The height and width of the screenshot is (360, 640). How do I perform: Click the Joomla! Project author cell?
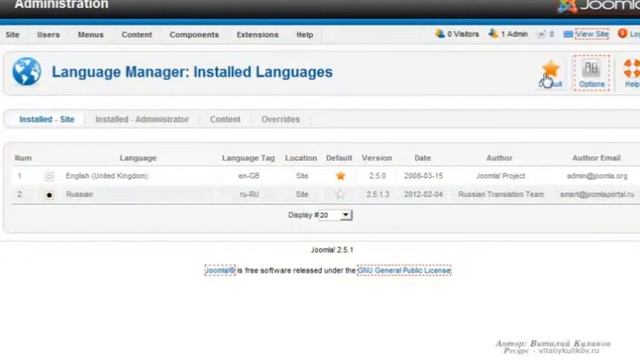[501, 176]
